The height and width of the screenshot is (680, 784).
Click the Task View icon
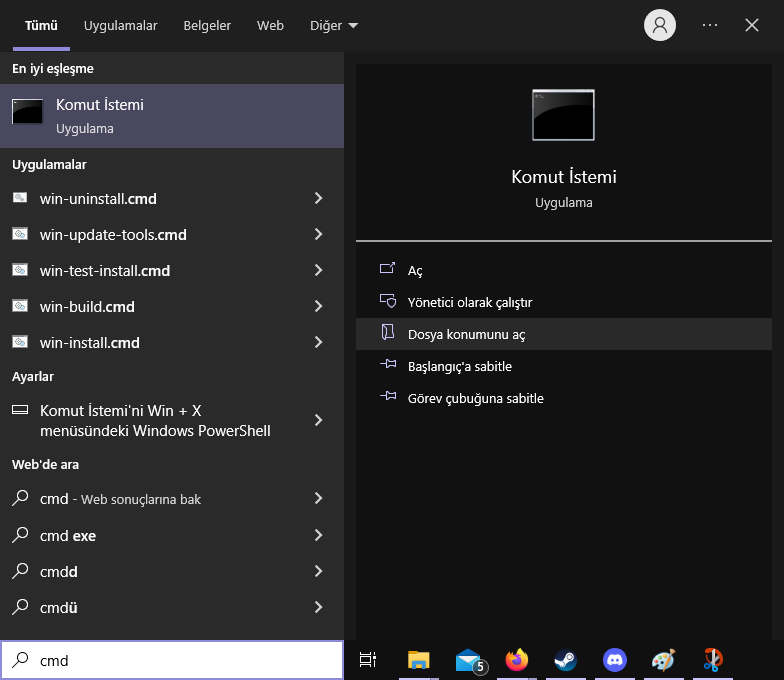[x=368, y=660]
